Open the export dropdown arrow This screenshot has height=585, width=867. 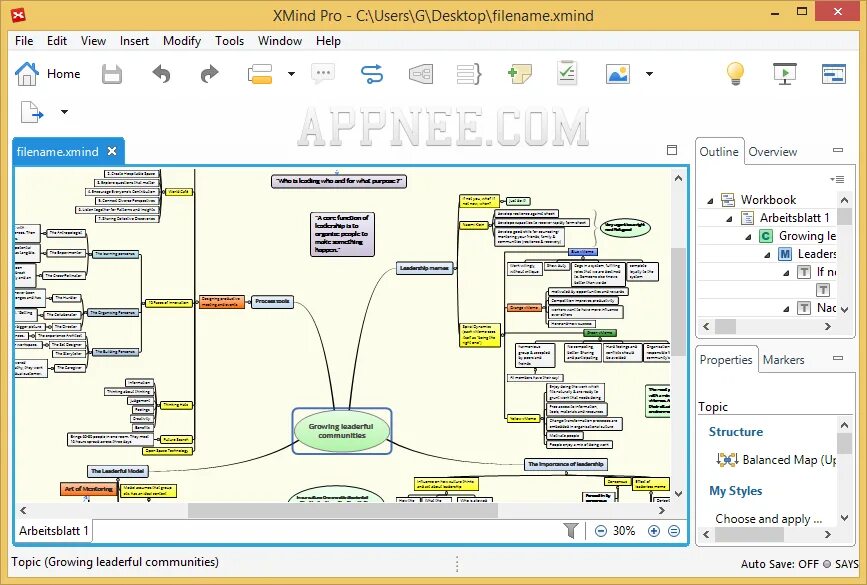point(64,112)
